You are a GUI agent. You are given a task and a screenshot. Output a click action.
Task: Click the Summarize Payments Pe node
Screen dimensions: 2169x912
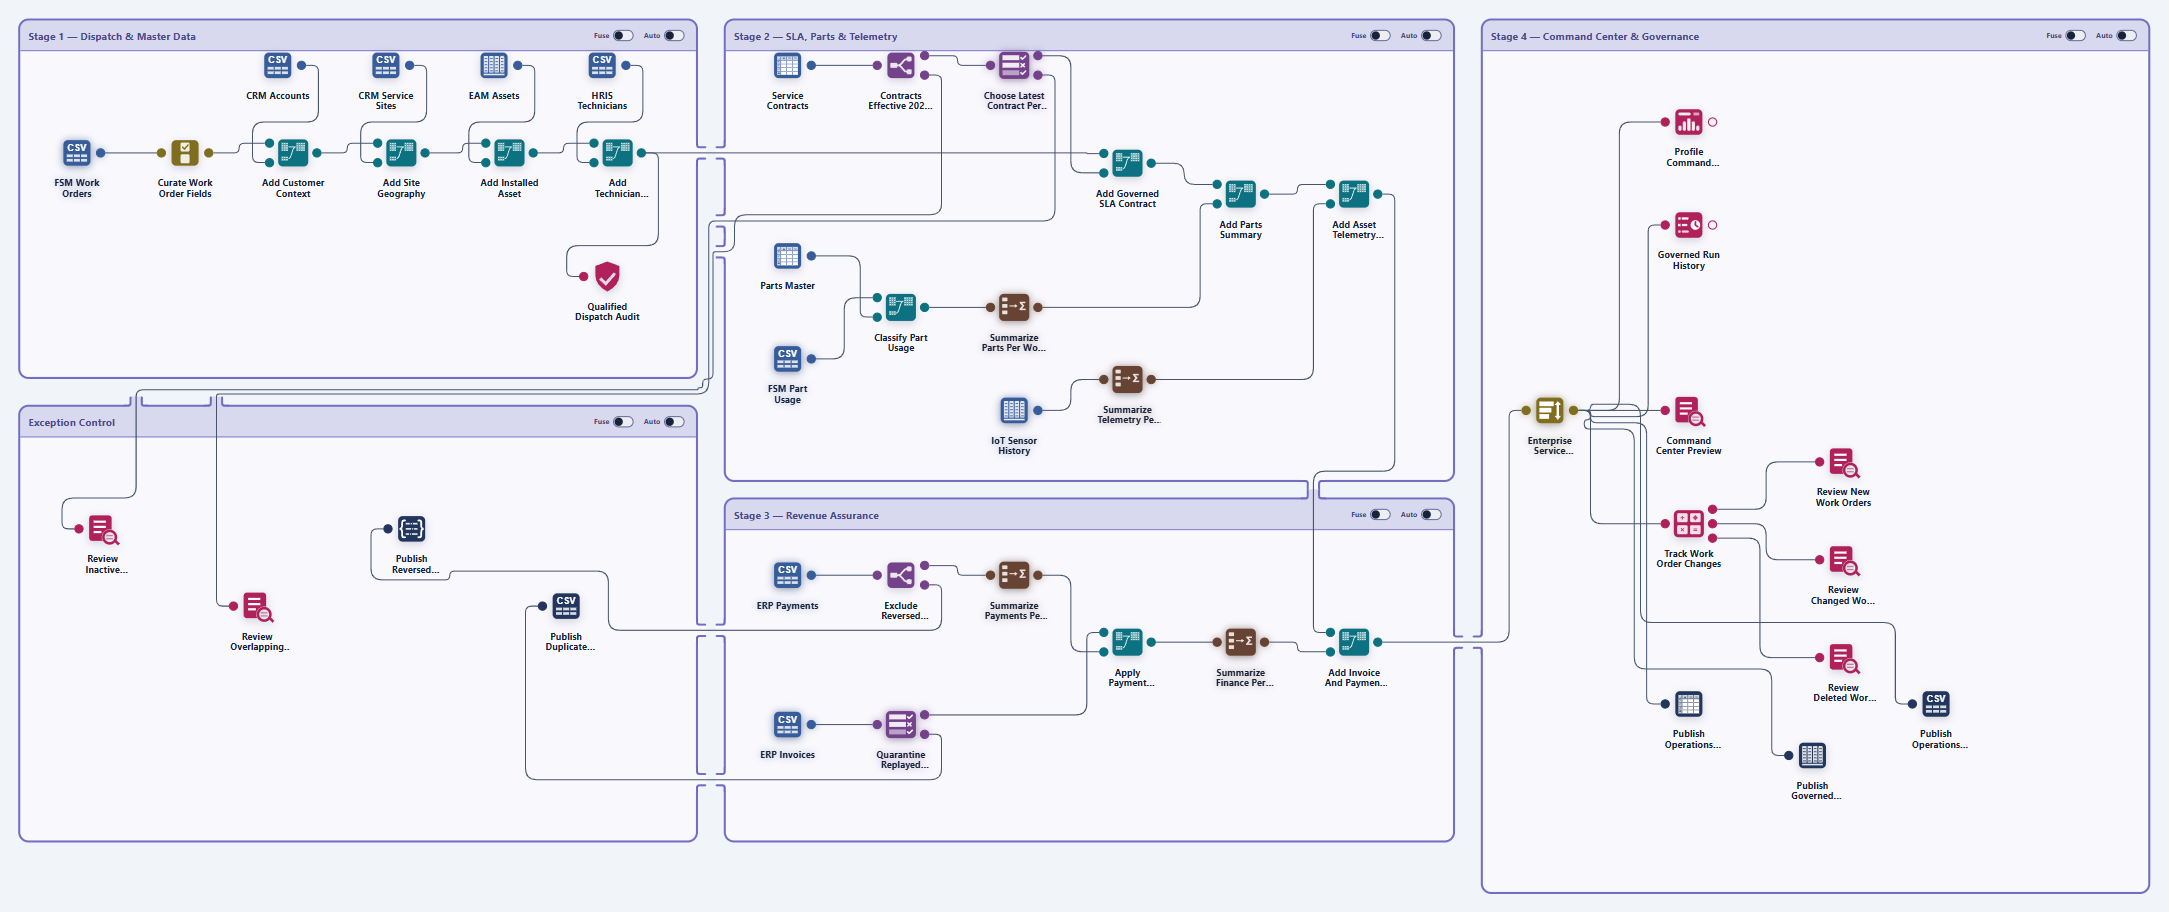[1014, 576]
